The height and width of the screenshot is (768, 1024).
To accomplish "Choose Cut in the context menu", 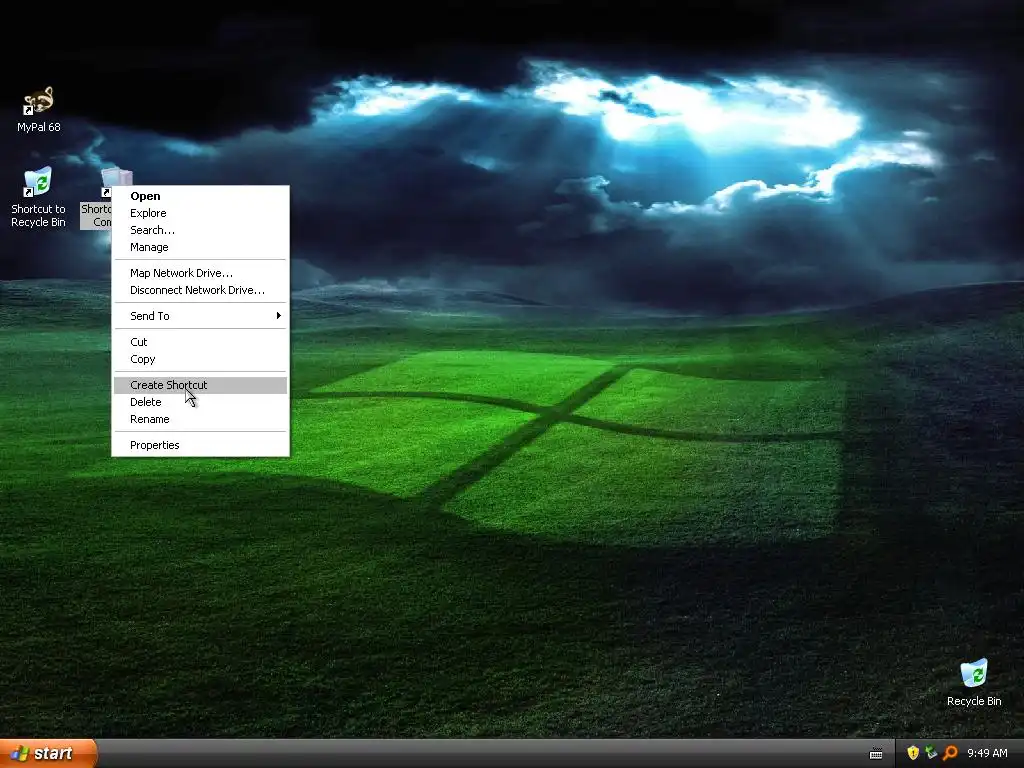I will point(200,342).
